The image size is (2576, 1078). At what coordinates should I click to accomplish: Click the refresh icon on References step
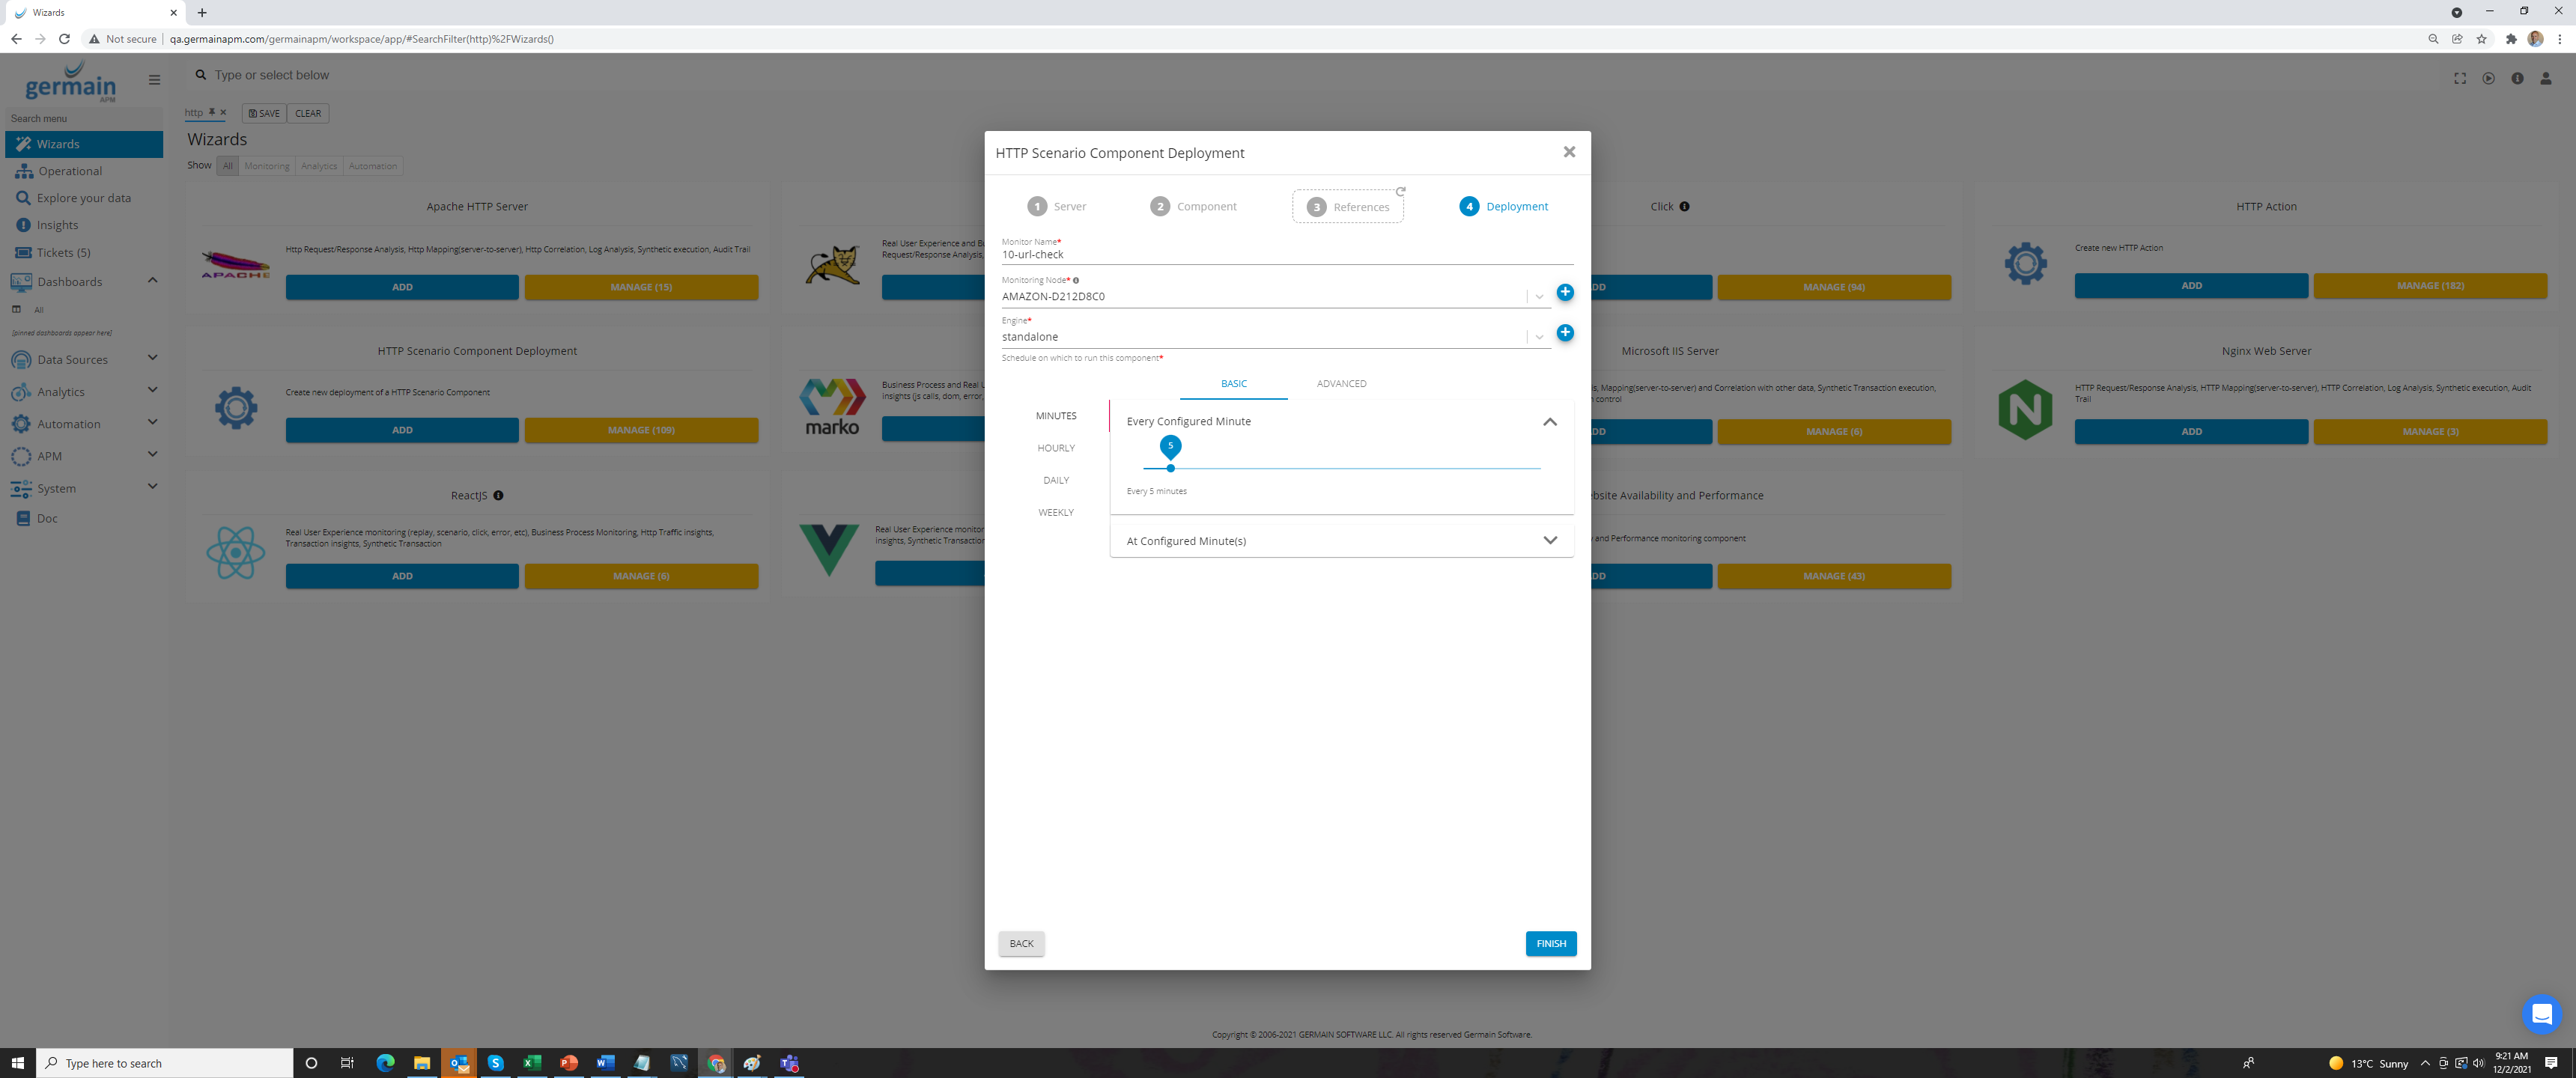point(1400,191)
